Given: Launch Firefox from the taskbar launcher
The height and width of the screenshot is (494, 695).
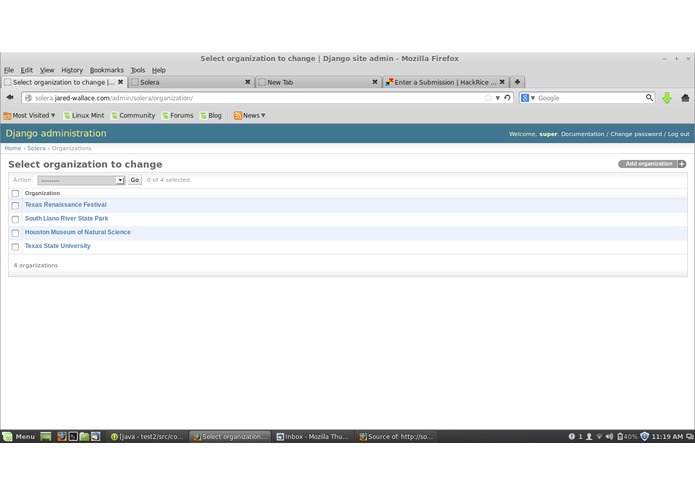Looking at the screenshot, I should 62,436.
